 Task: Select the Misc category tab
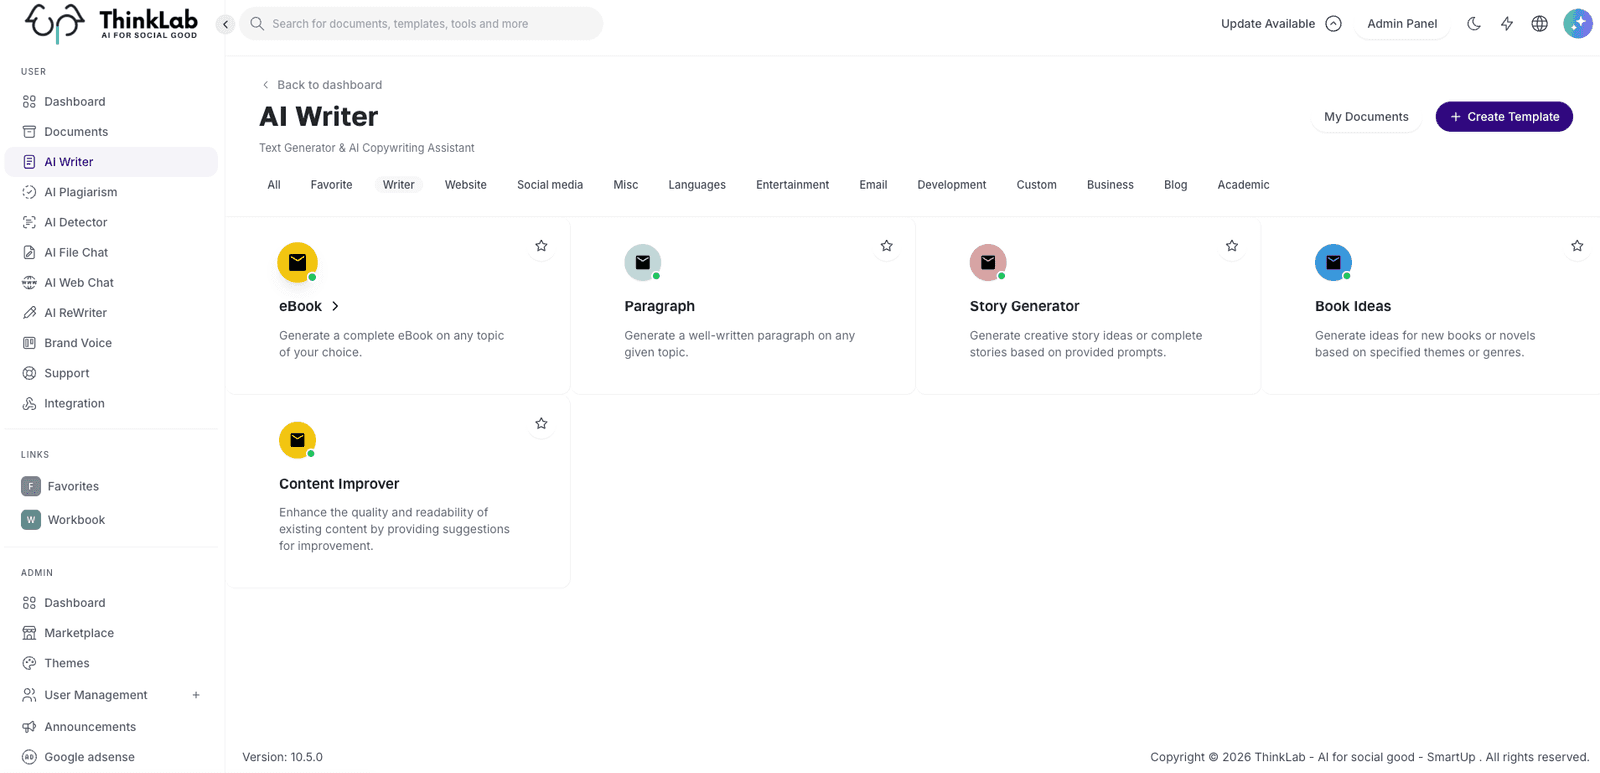(626, 185)
